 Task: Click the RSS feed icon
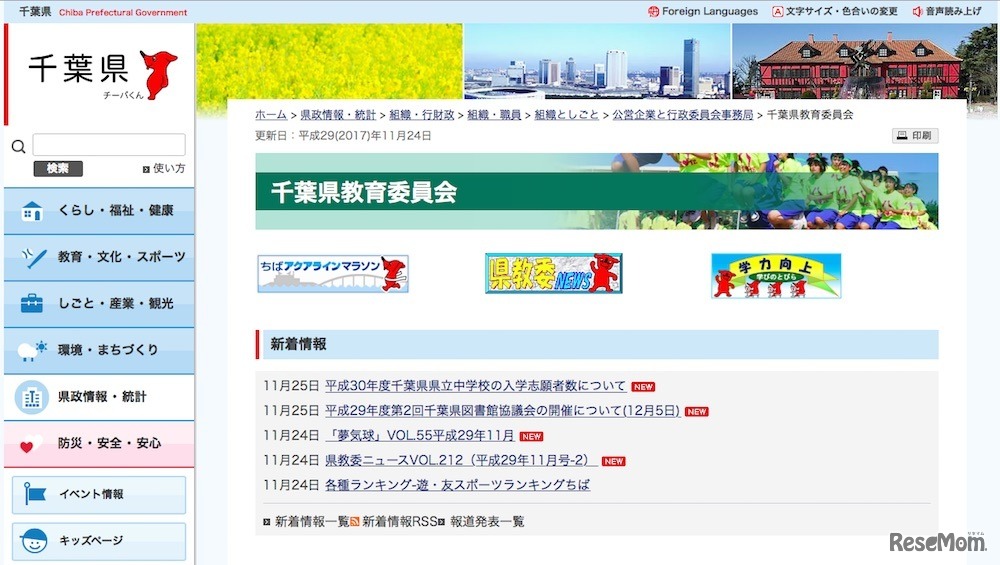[355, 522]
